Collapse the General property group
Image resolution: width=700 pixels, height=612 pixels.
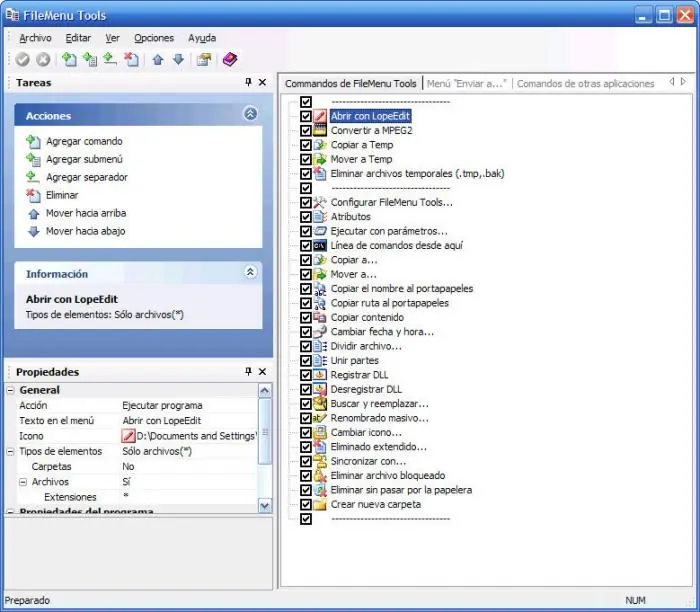[10, 391]
